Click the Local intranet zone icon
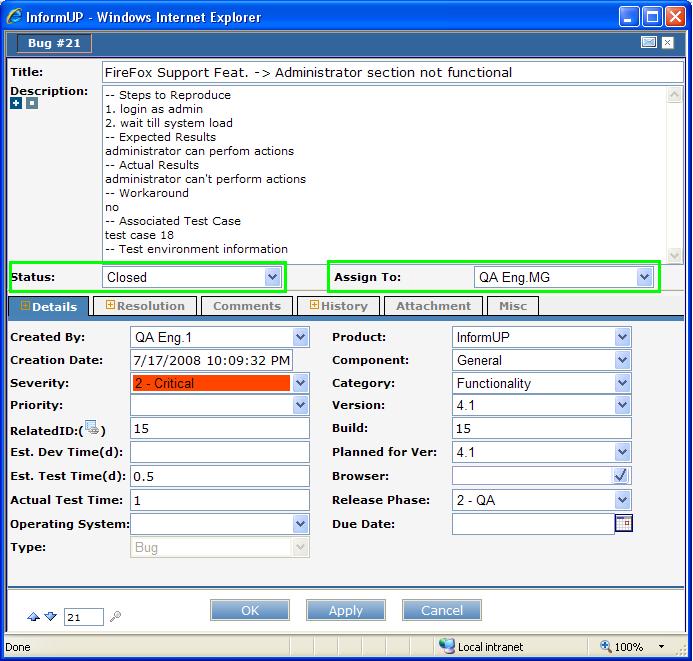 point(447,646)
